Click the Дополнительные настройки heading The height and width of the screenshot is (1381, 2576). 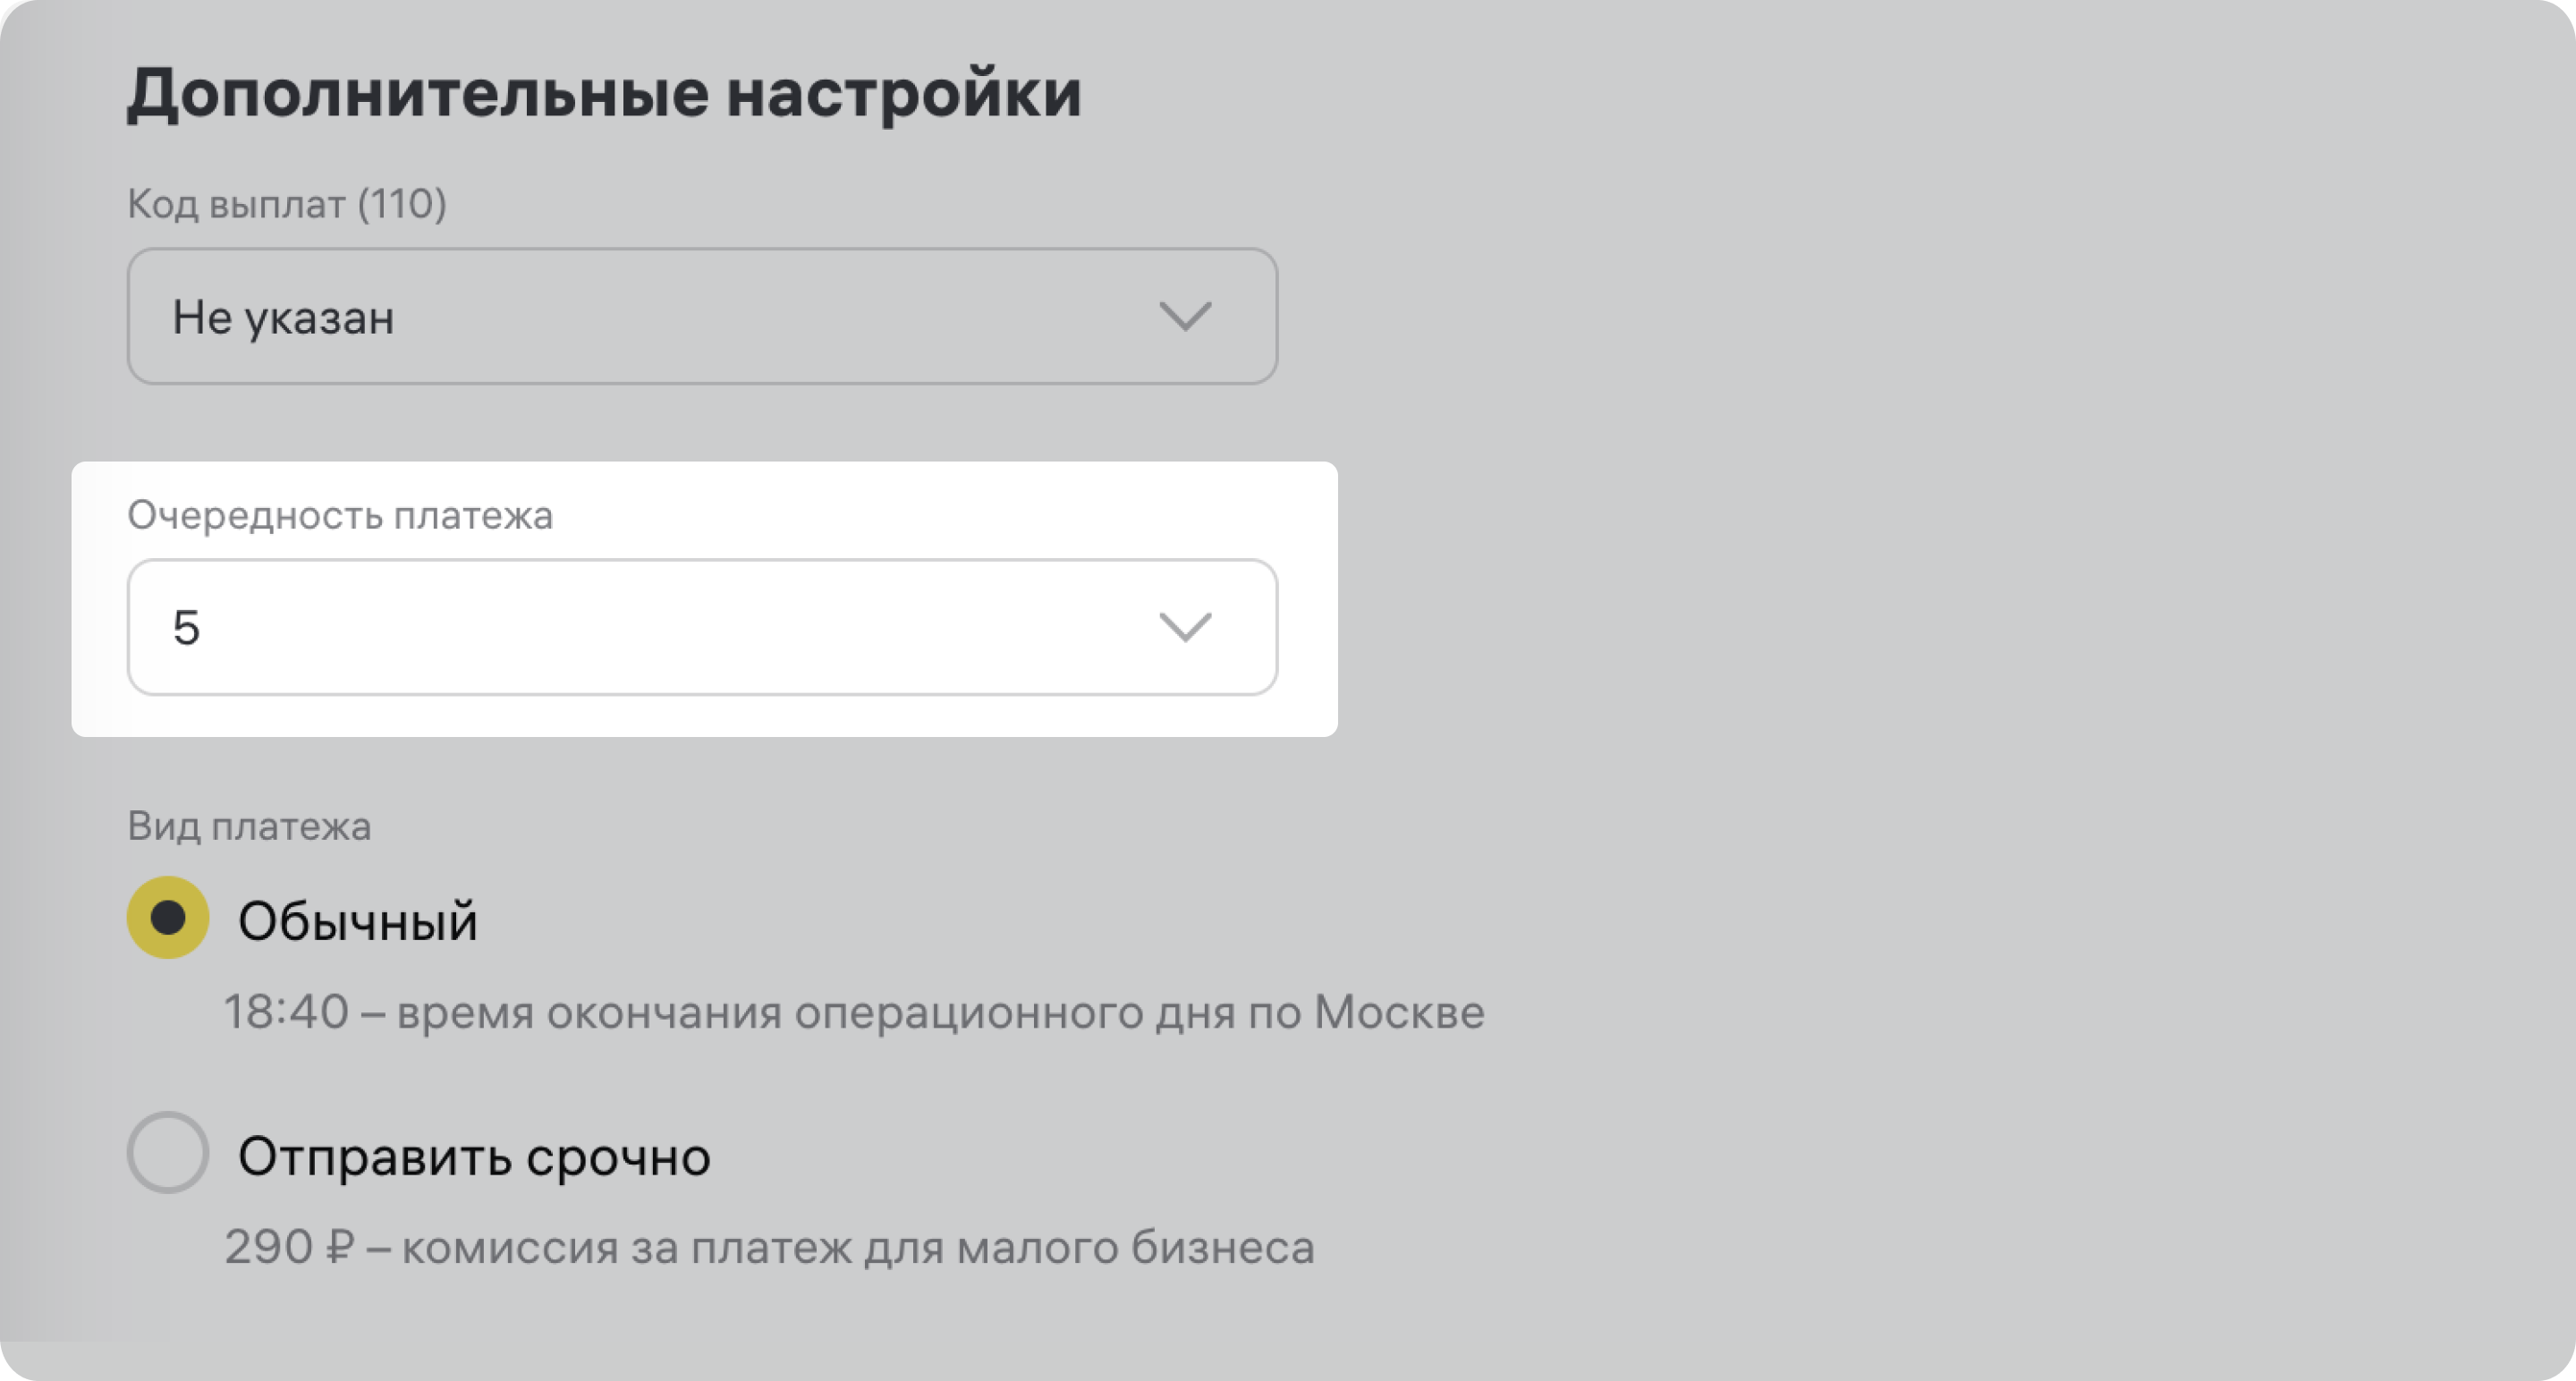(x=604, y=93)
